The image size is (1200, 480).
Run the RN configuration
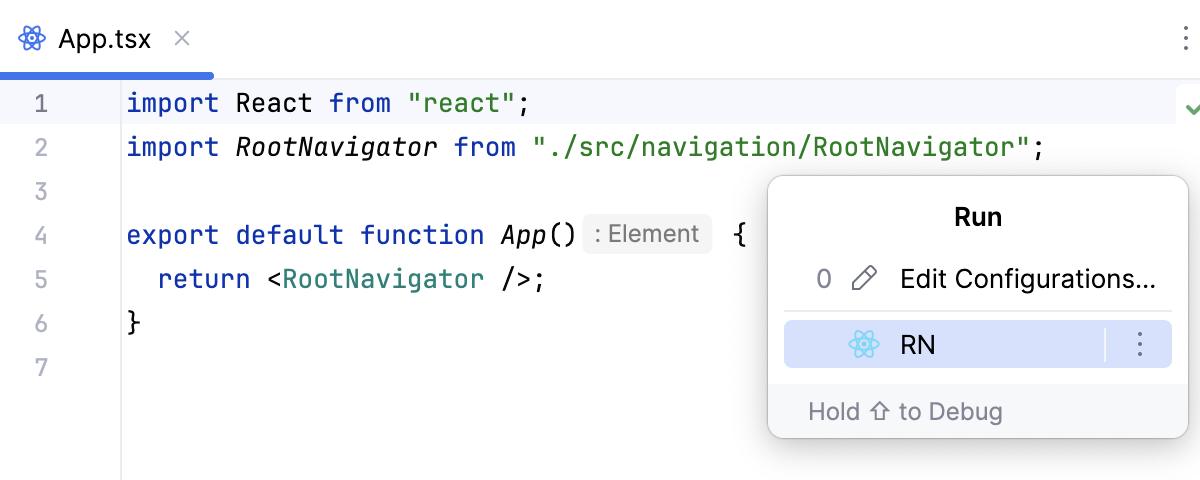tap(918, 345)
